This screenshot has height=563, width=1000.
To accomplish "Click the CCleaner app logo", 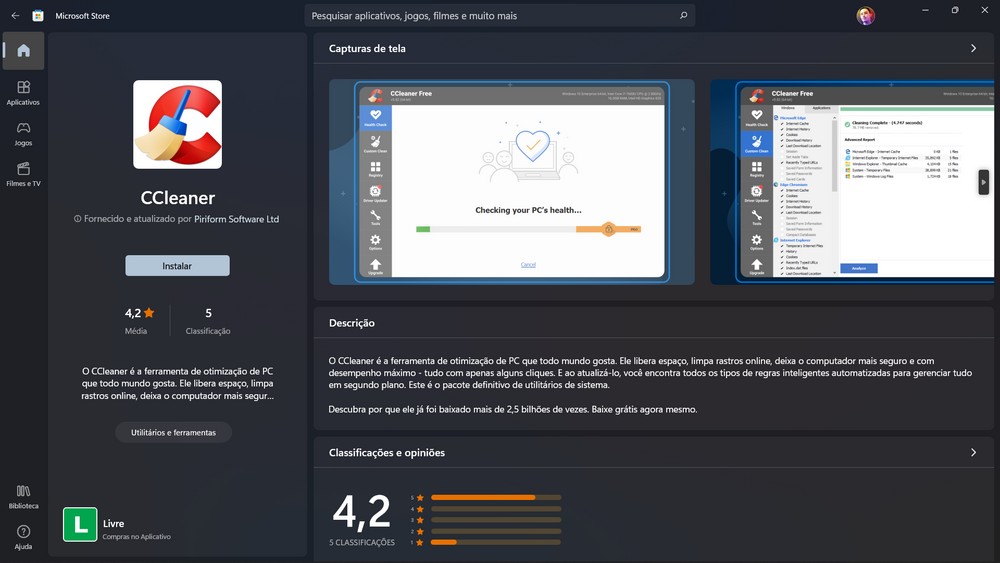I will (x=177, y=124).
